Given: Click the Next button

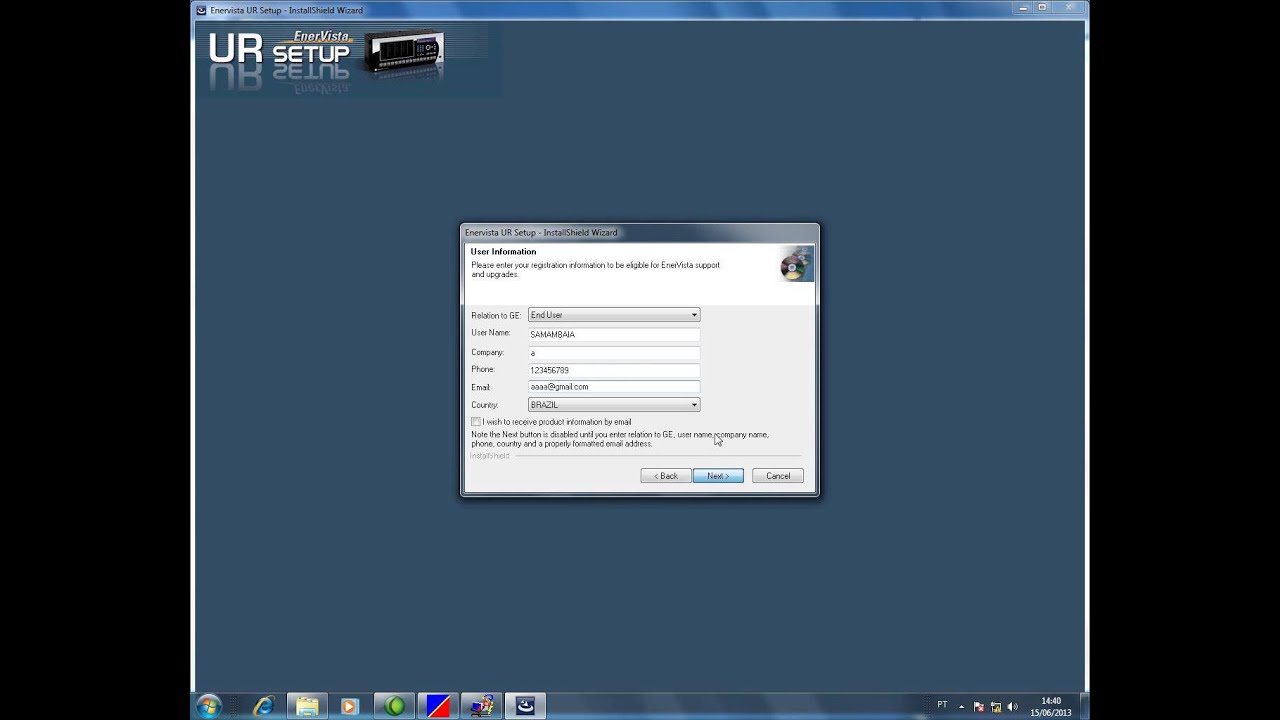Looking at the screenshot, I should (x=718, y=476).
